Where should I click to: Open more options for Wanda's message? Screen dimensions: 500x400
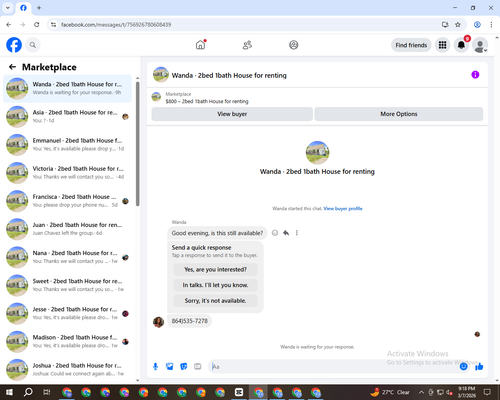[297, 233]
